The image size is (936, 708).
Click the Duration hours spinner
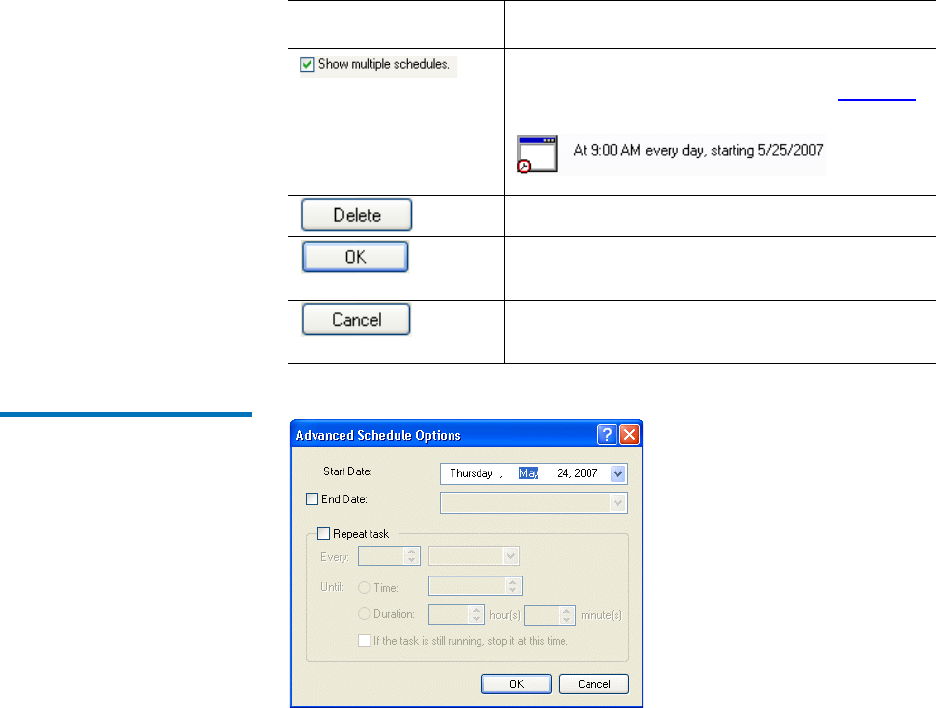(x=476, y=615)
